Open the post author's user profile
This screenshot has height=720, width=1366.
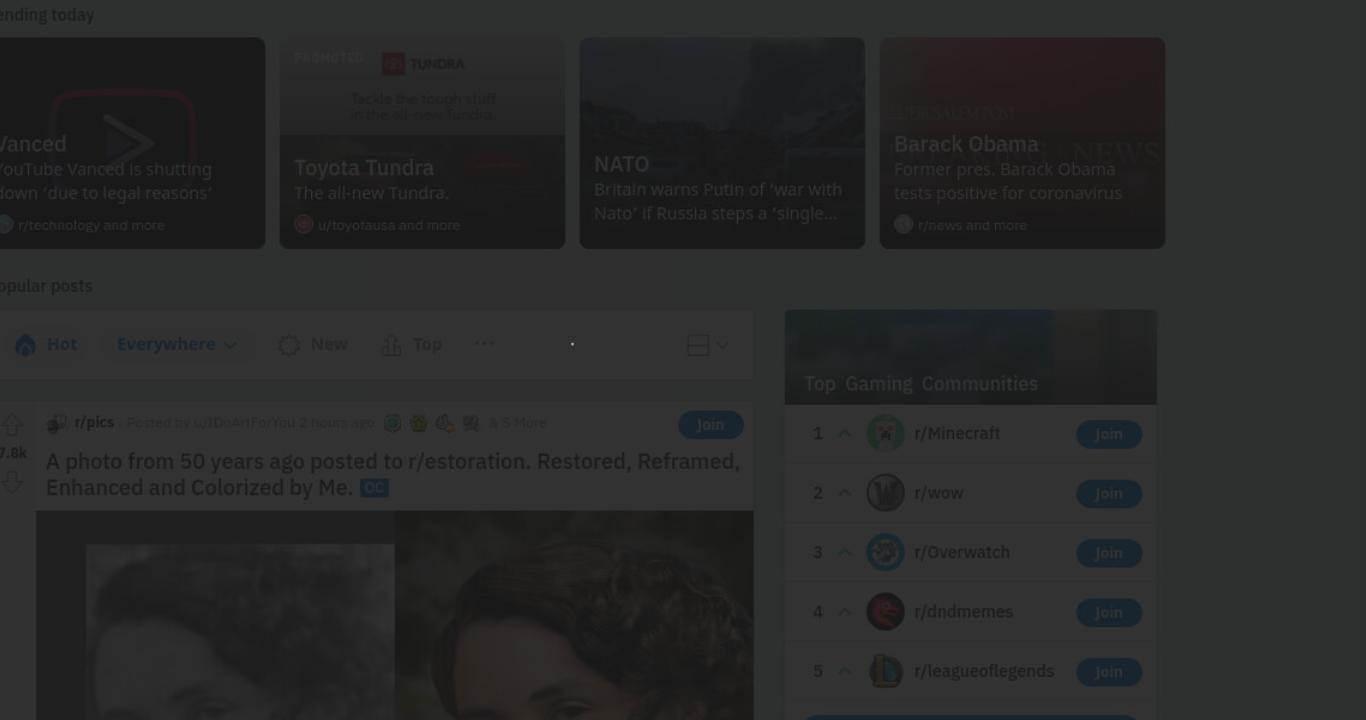[x=244, y=423]
